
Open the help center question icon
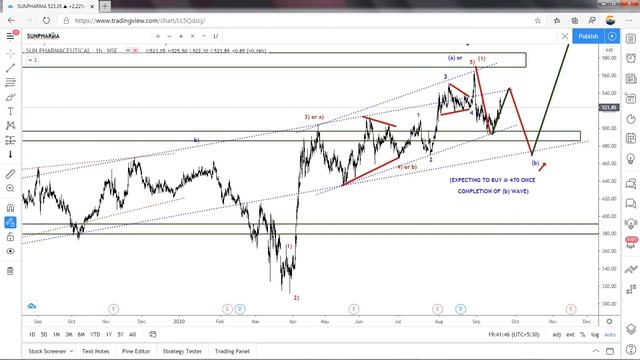coord(631,349)
